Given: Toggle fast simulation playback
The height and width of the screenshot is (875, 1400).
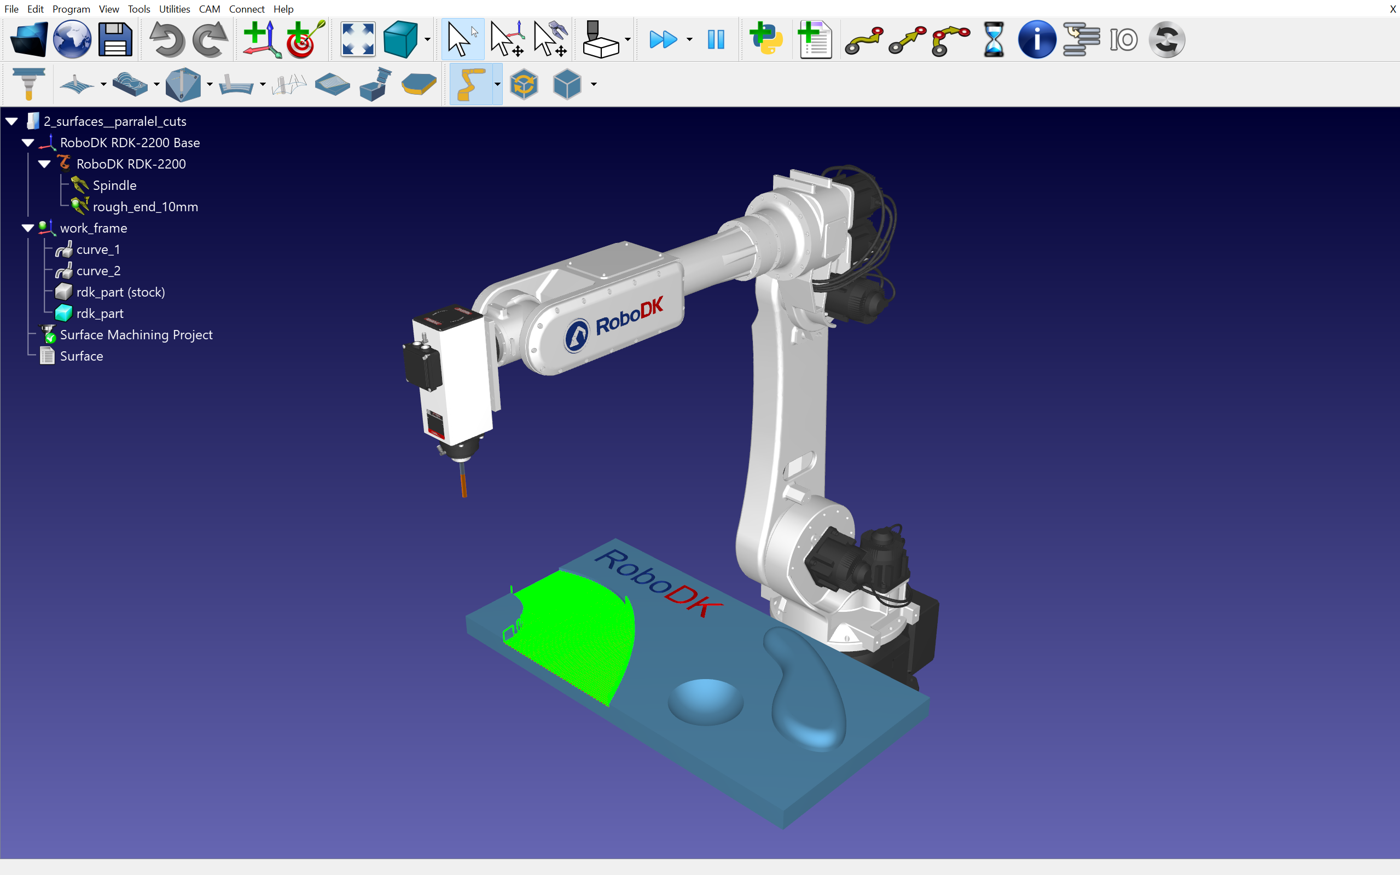Looking at the screenshot, I should (x=662, y=39).
